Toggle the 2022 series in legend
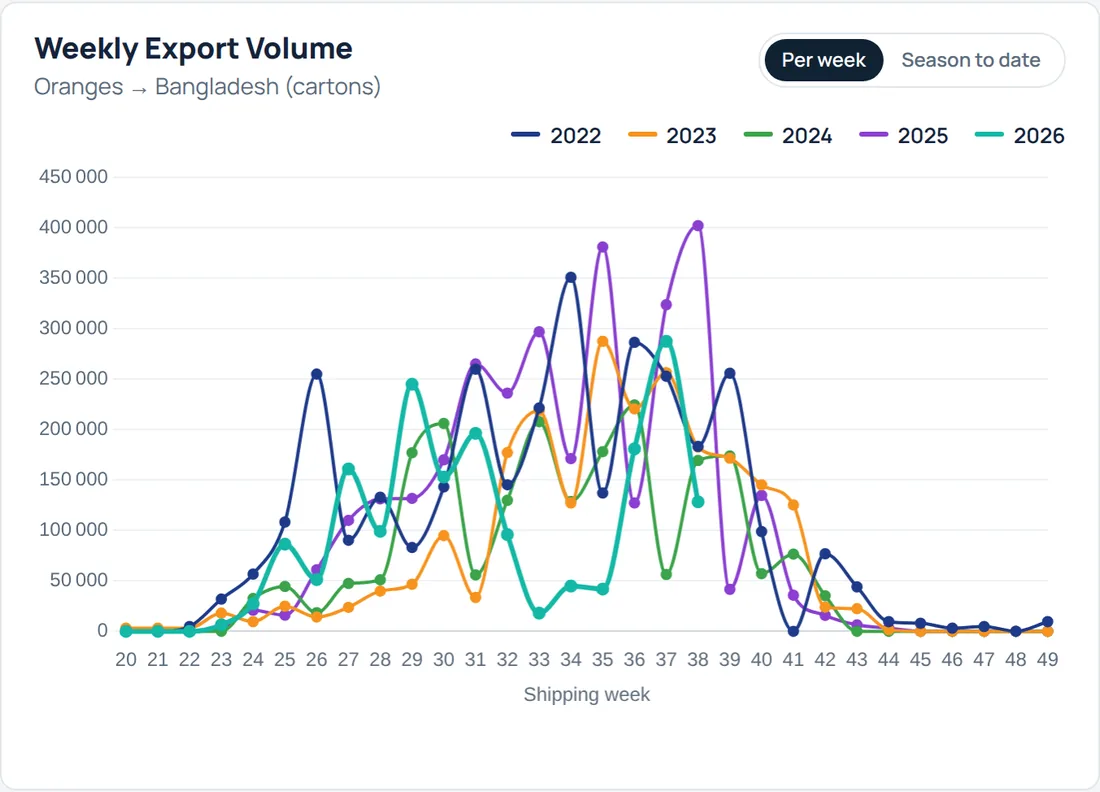The width and height of the screenshot is (1100, 792). [556, 135]
